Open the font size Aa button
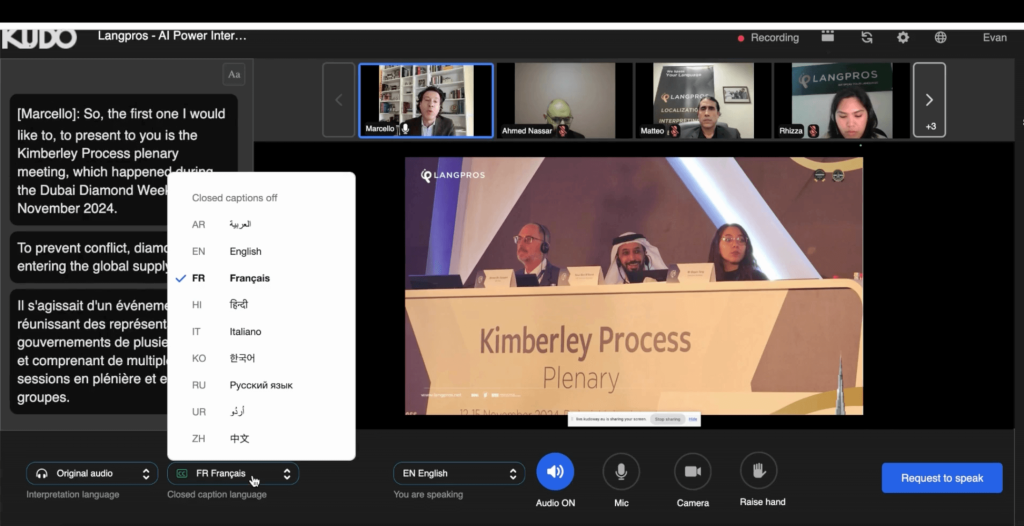1024x526 pixels. tap(234, 74)
